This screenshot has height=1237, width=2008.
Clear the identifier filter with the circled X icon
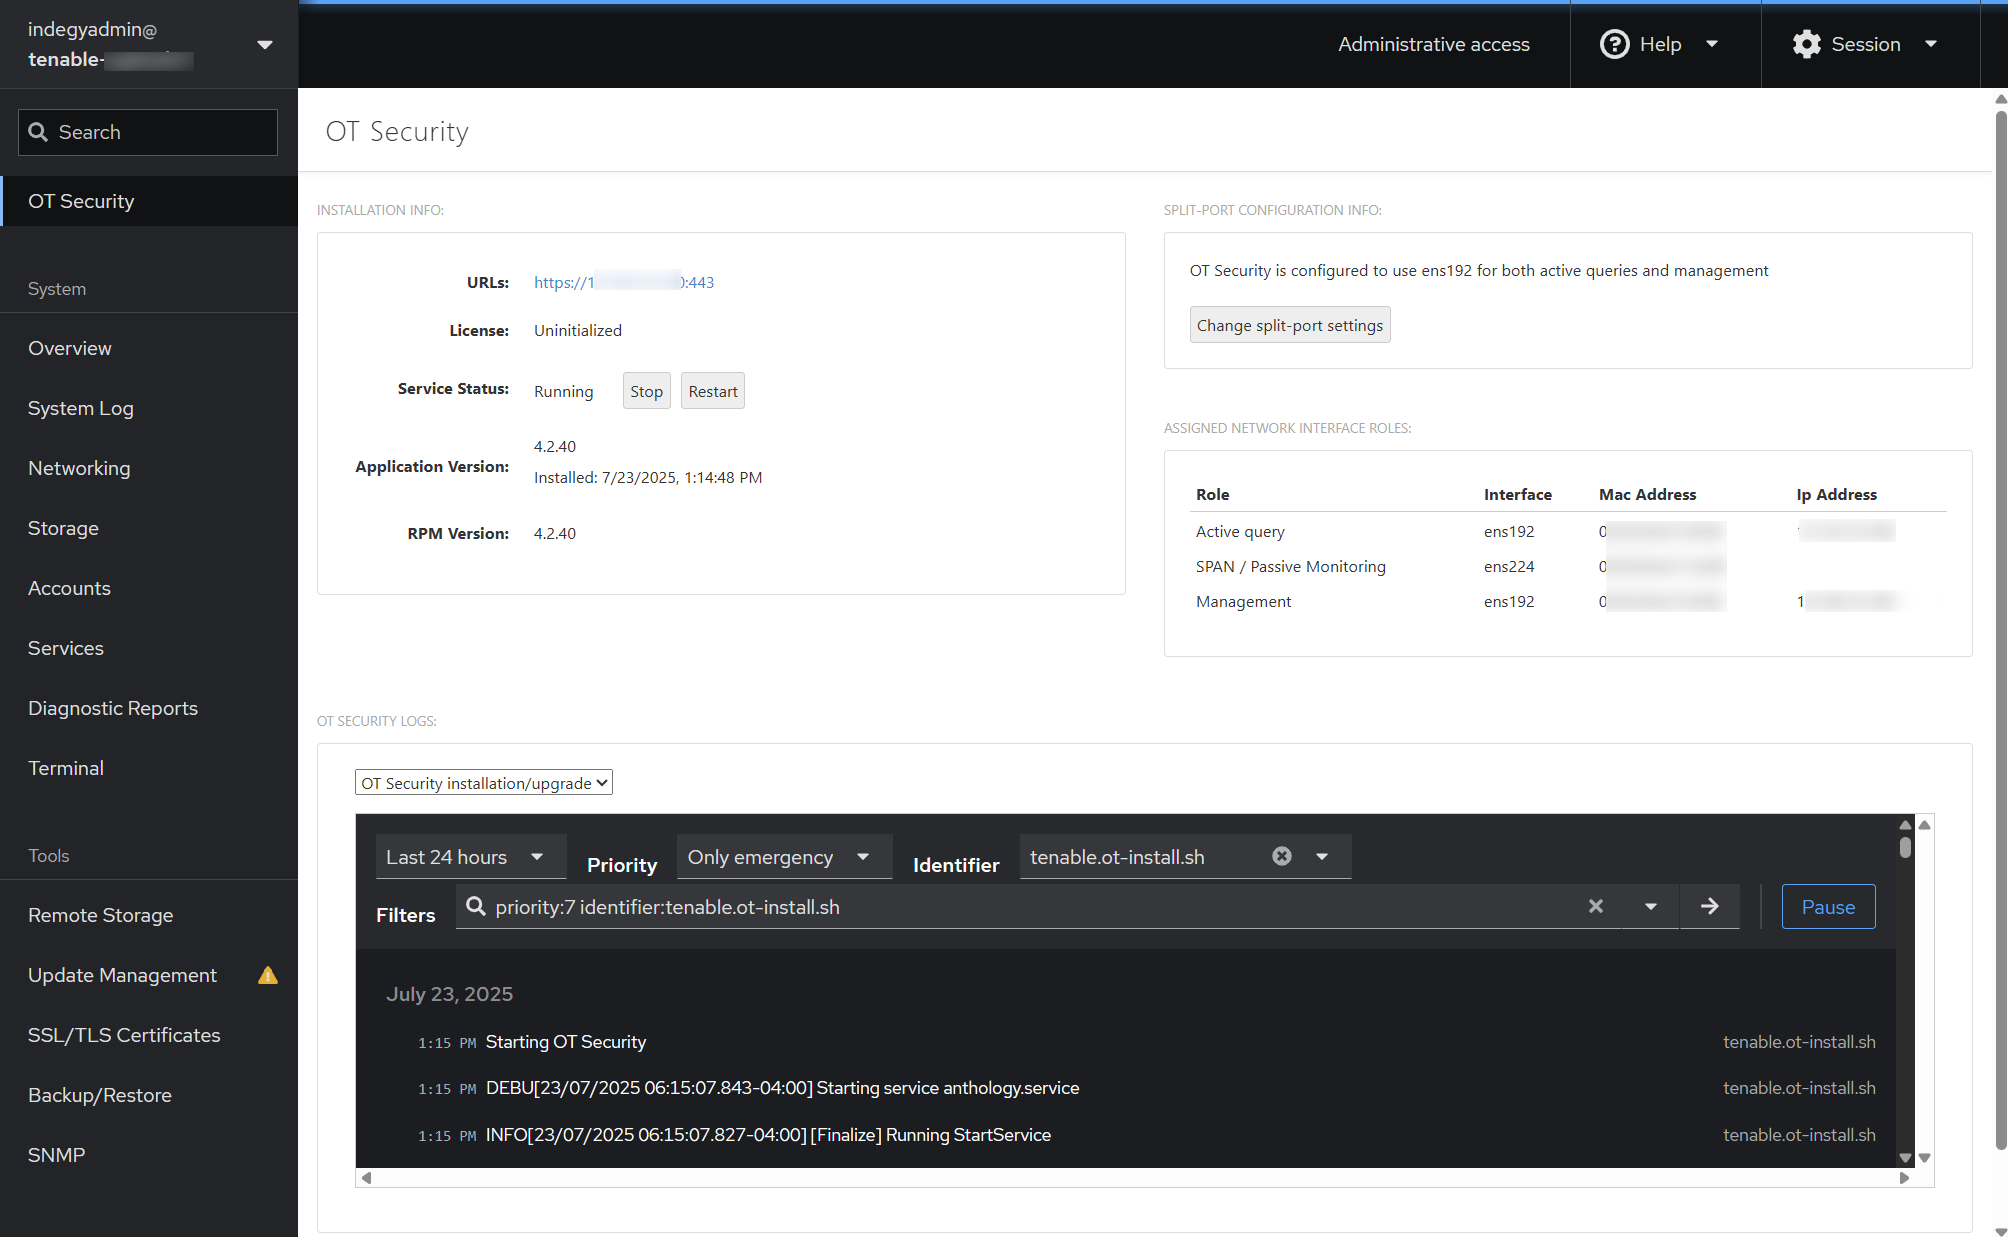(x=1281, y=856)
